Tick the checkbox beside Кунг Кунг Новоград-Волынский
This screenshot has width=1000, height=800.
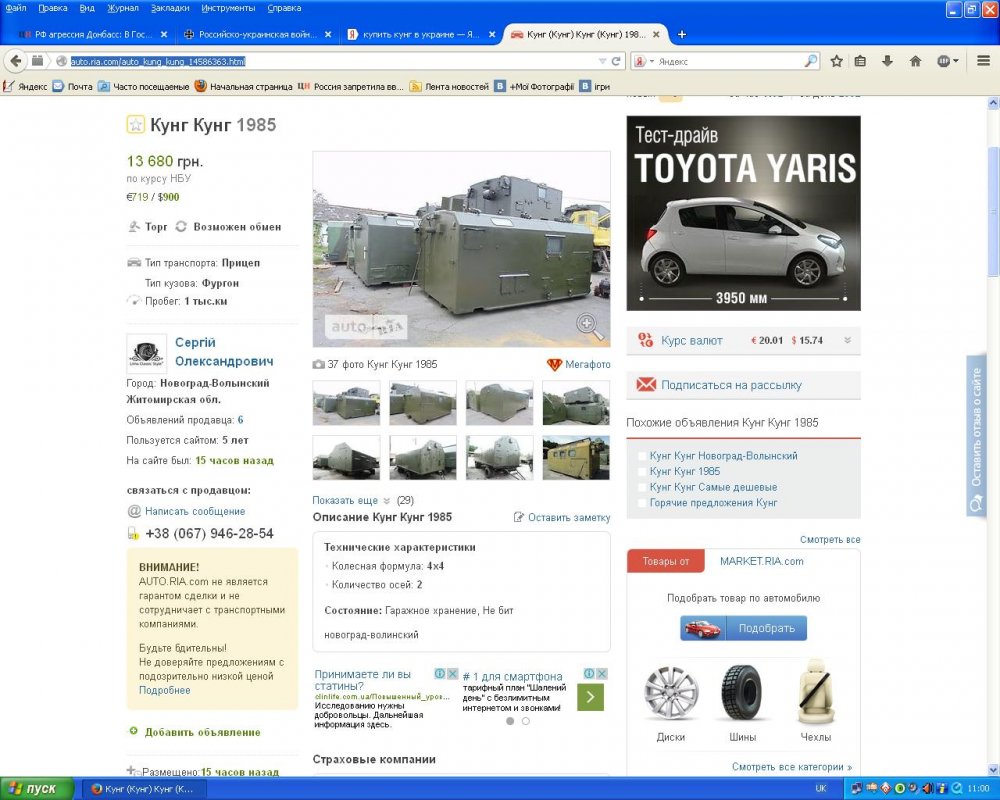point(642,456)
